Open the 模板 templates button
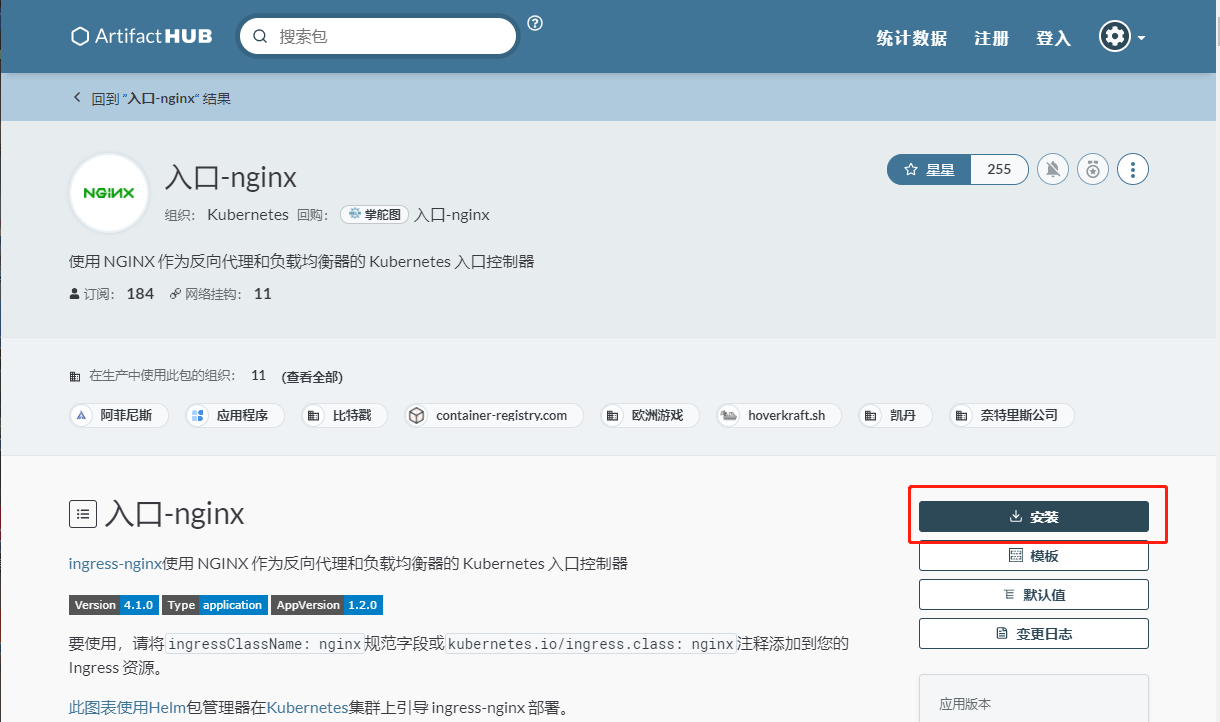This screenshot has height=722, width=1220. pyautogui.click(x=1034, y=556)
